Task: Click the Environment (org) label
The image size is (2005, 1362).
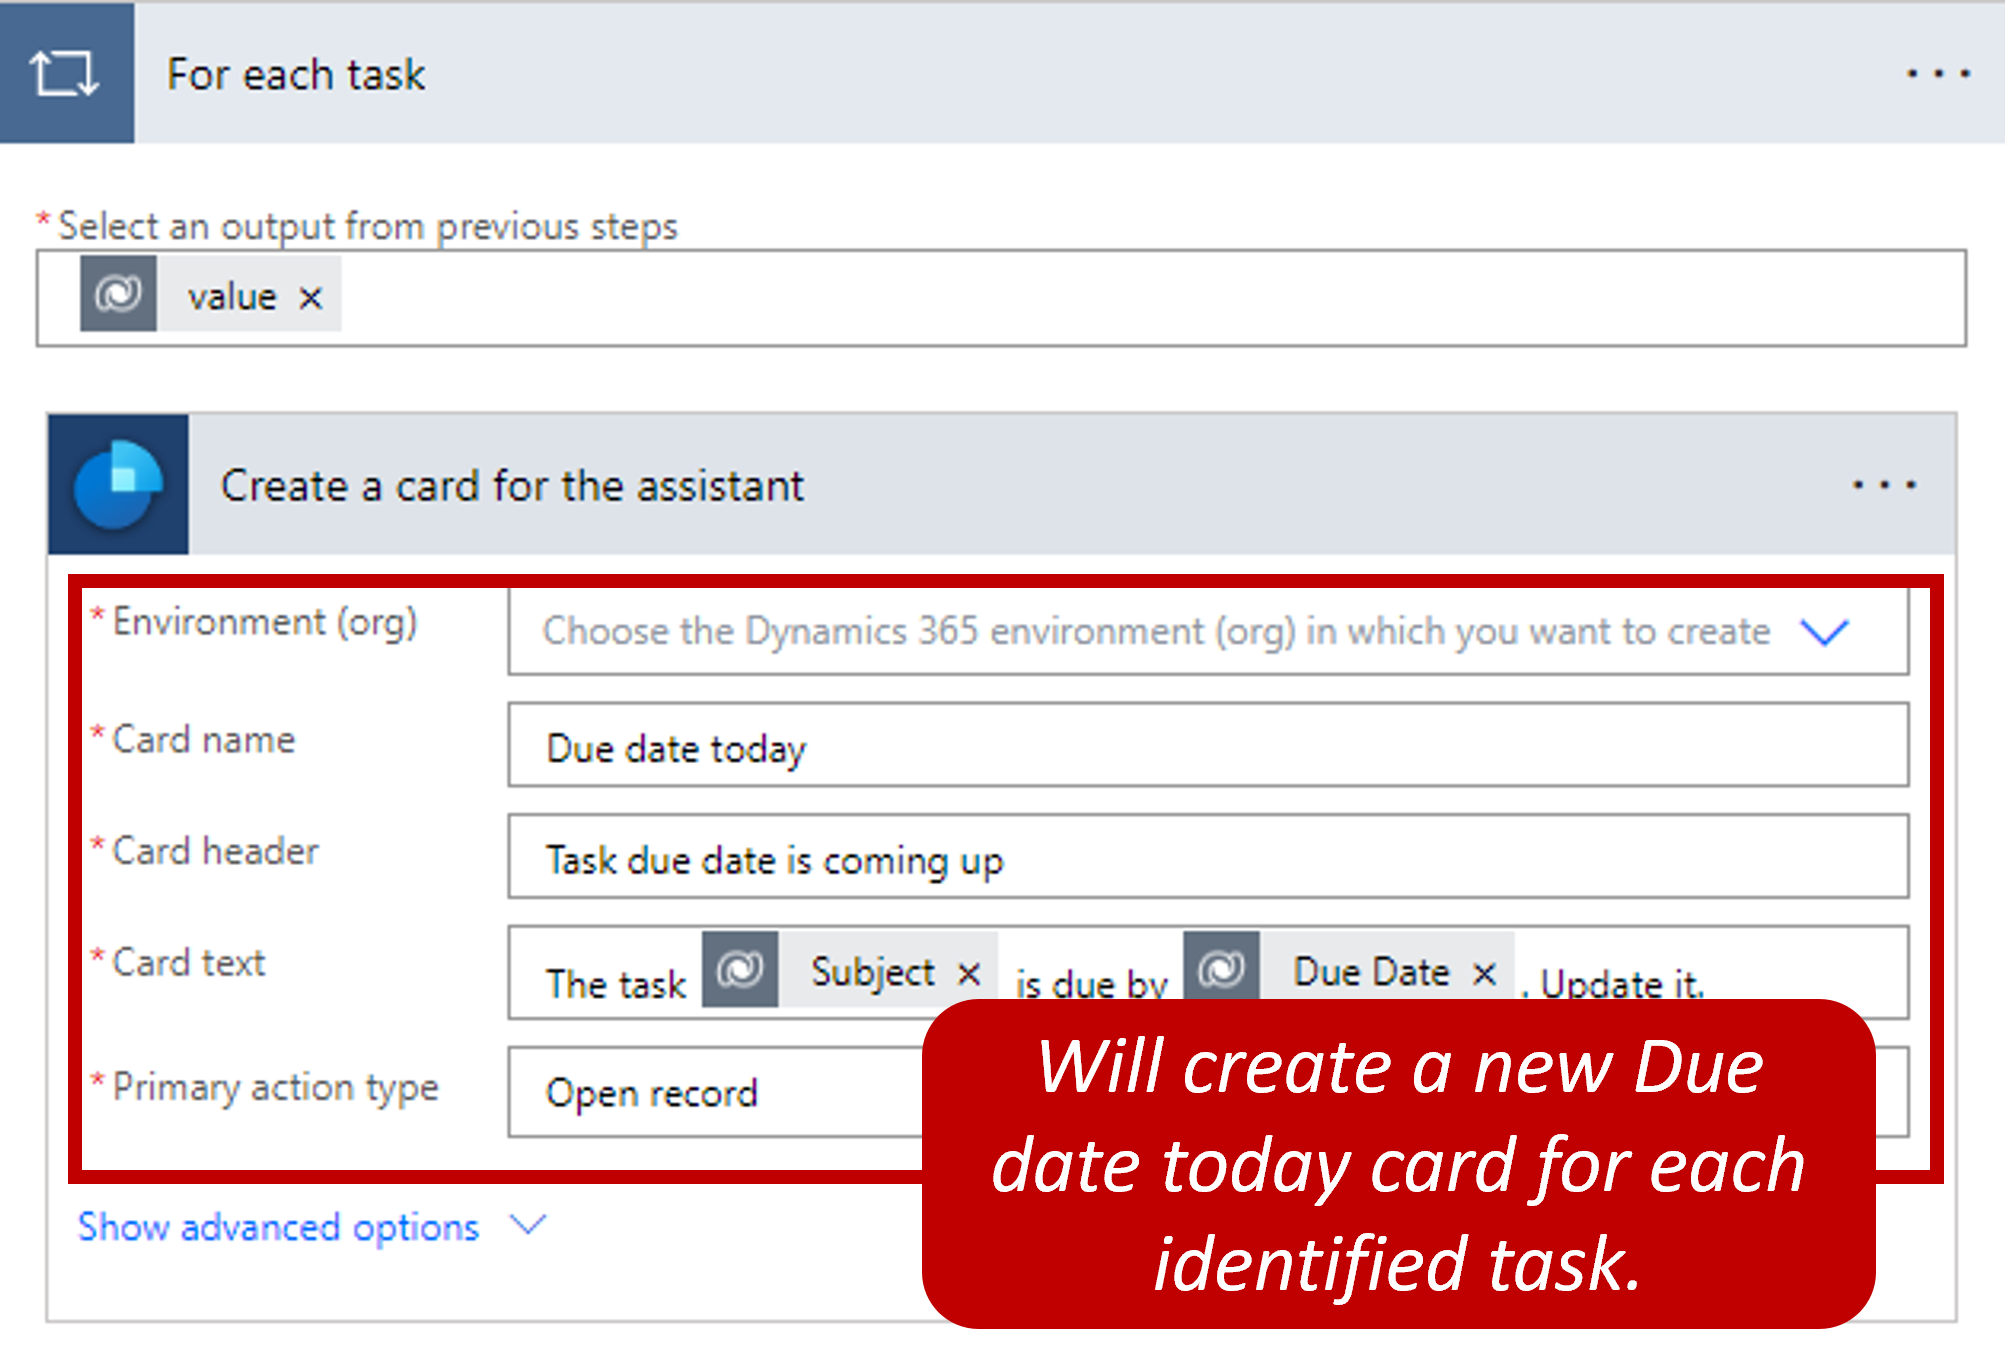Action: (264, 622)
